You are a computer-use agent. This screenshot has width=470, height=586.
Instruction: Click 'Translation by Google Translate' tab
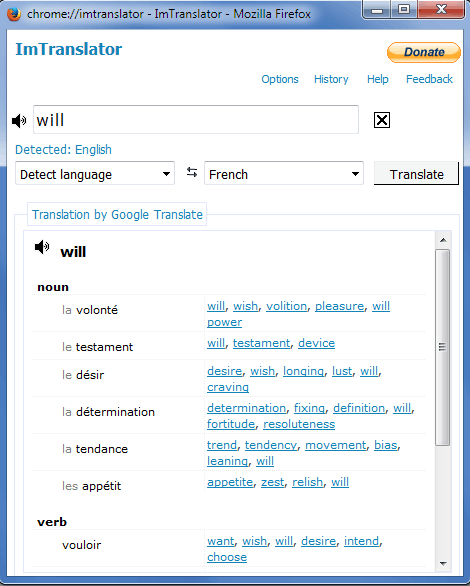117,215
